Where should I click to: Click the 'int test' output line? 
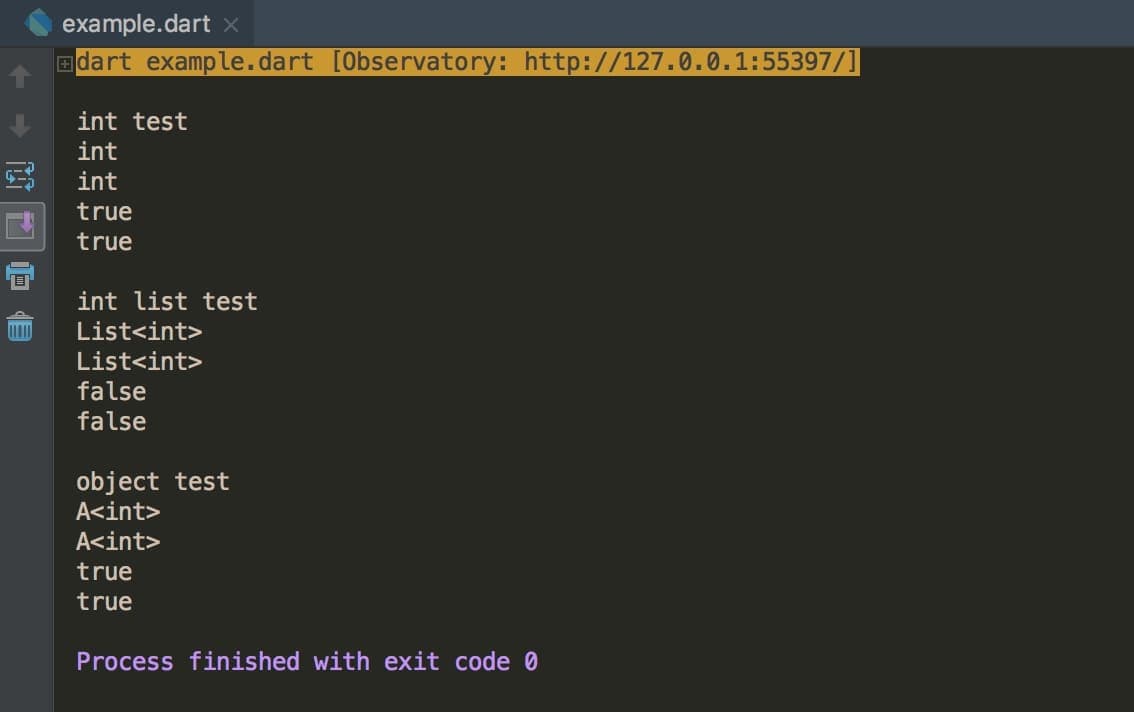[x=132, y=122]
